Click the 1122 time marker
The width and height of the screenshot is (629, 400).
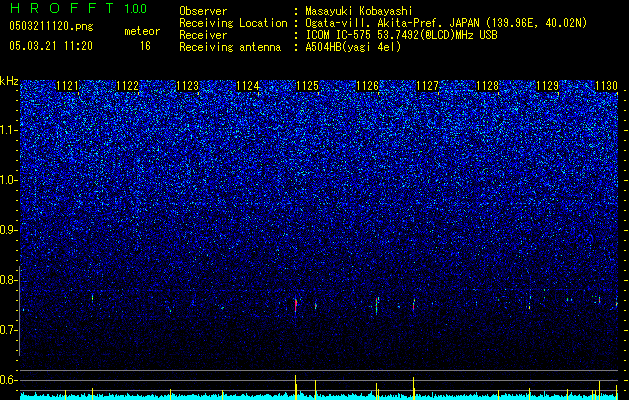coord(128,86)
